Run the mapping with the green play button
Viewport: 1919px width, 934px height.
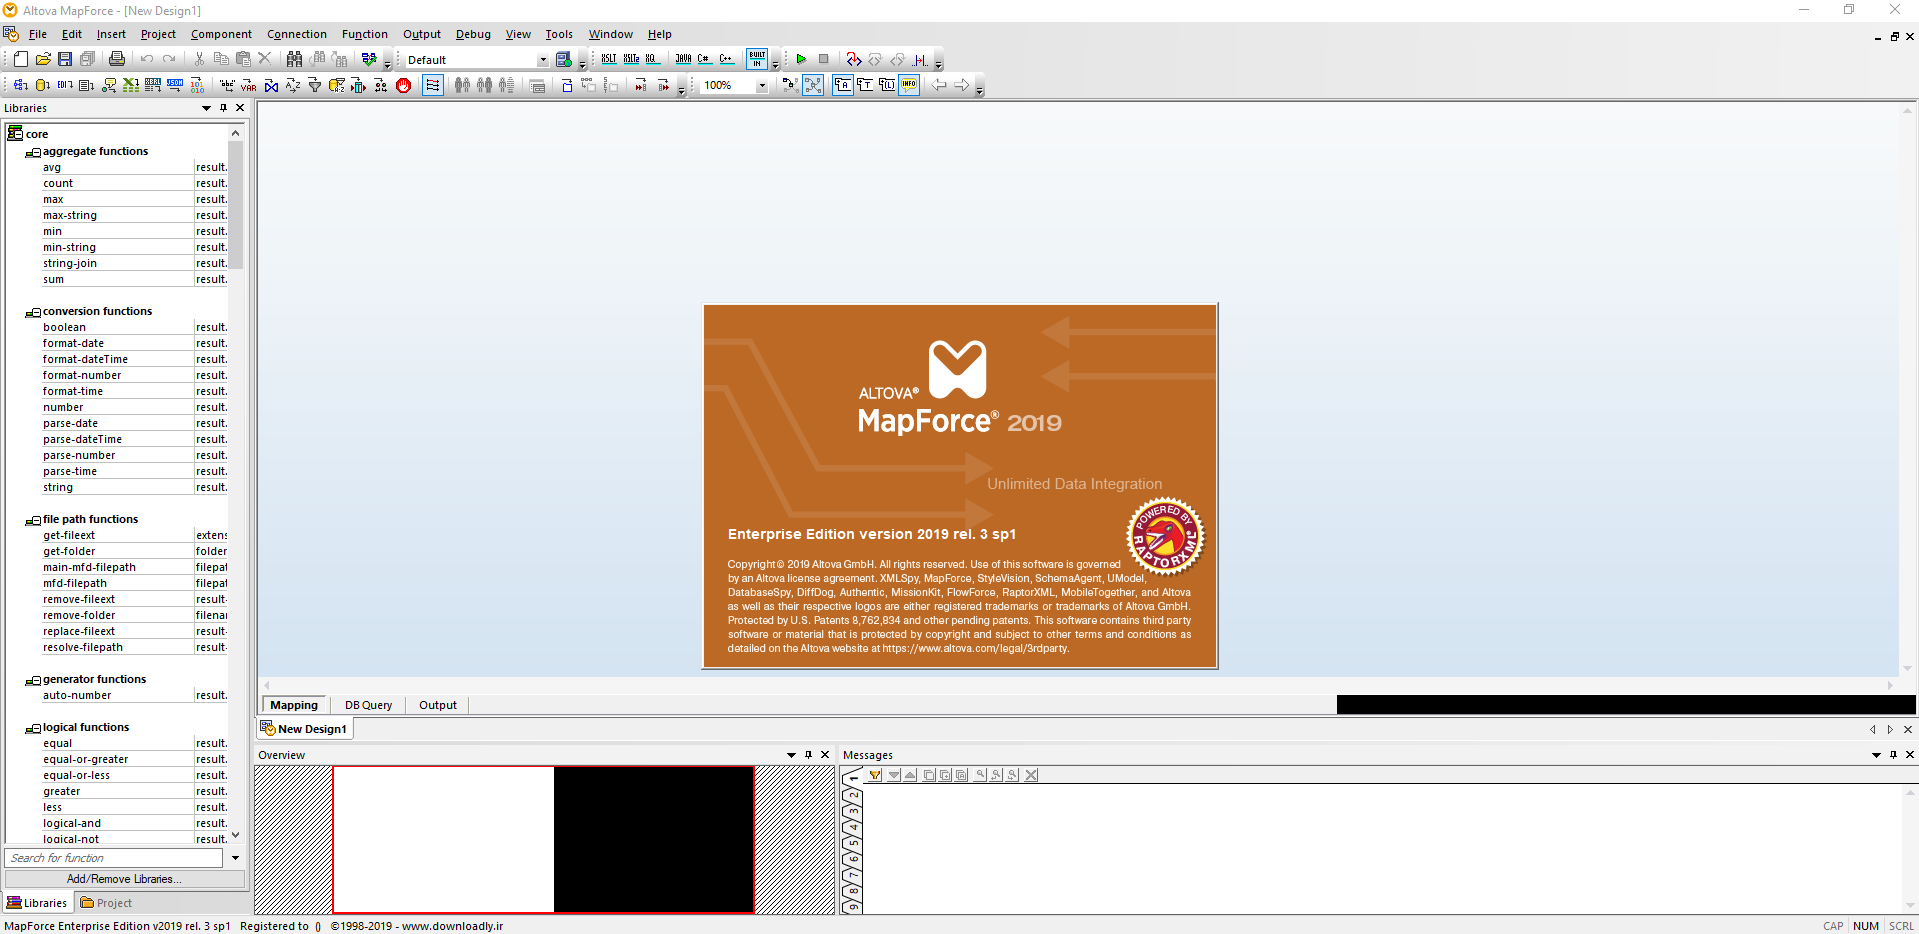(x=802, y=59)
